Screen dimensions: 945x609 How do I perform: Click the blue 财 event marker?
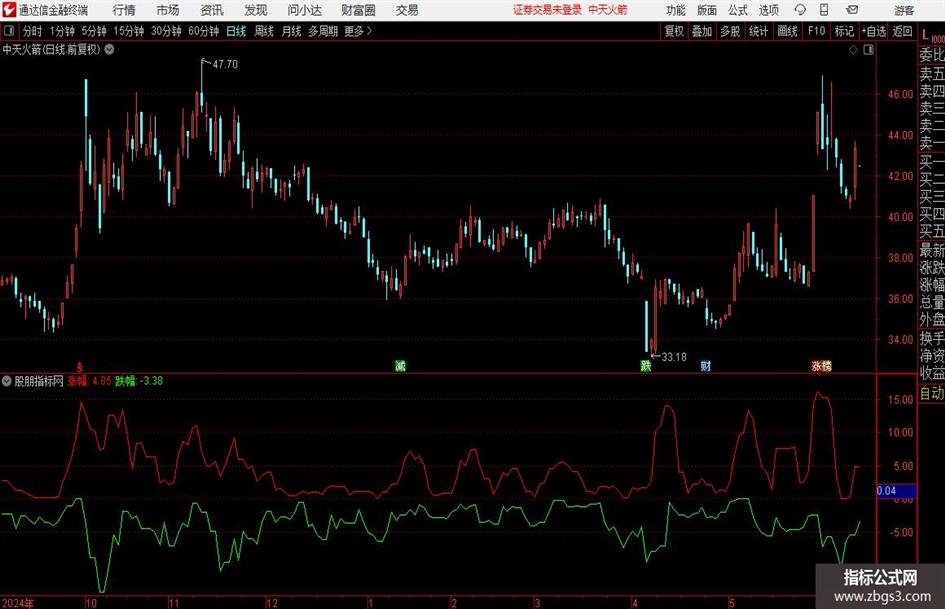tap(706, 365)
